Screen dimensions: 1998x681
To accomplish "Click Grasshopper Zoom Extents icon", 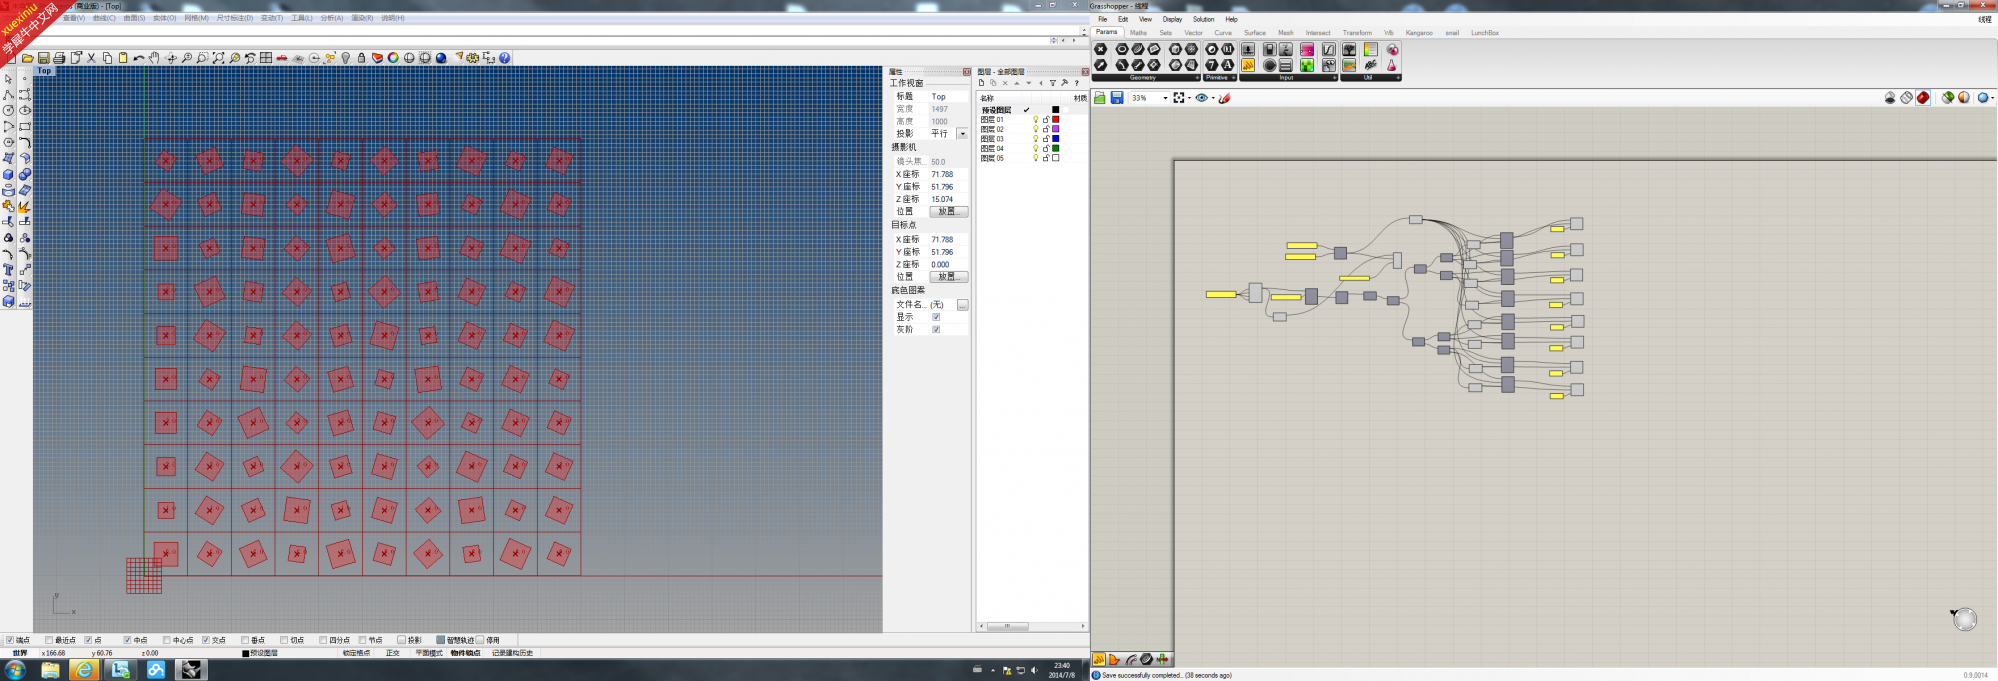I will pyautogui.click(x=1179, y=98).
